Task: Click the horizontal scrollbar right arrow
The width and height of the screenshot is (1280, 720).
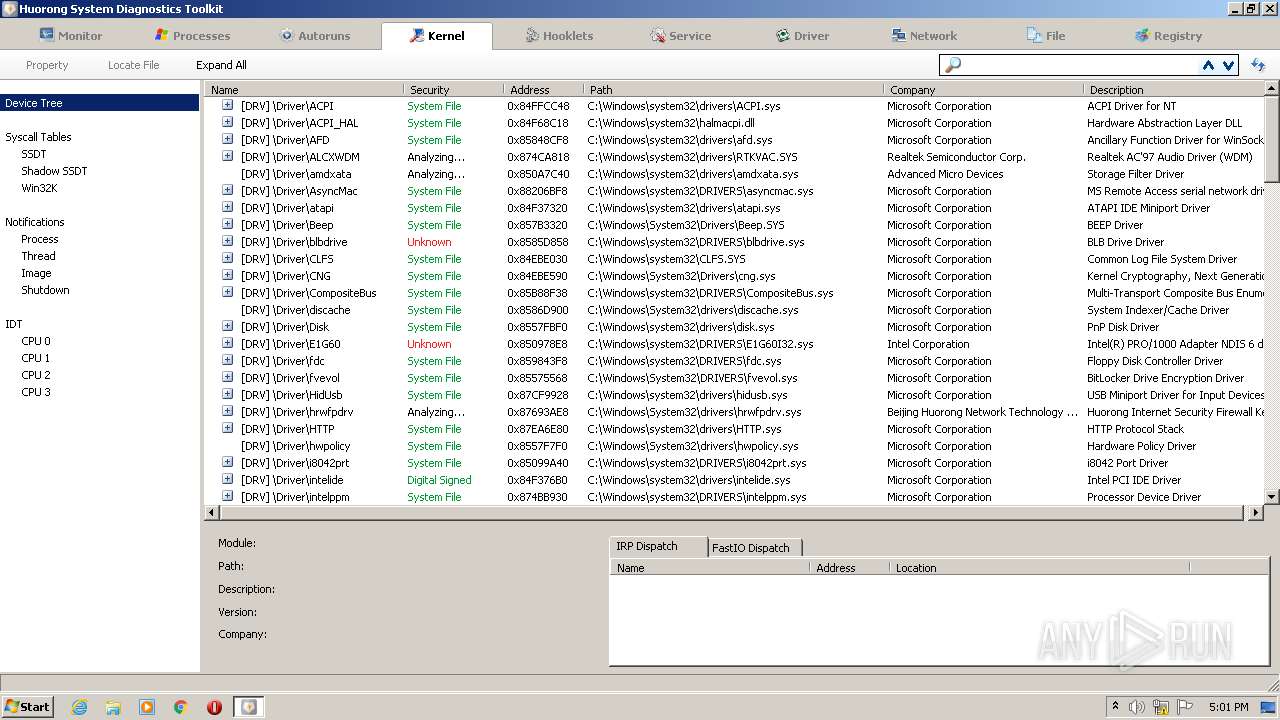Action: pyautogui.click(x=1256, y=513)
